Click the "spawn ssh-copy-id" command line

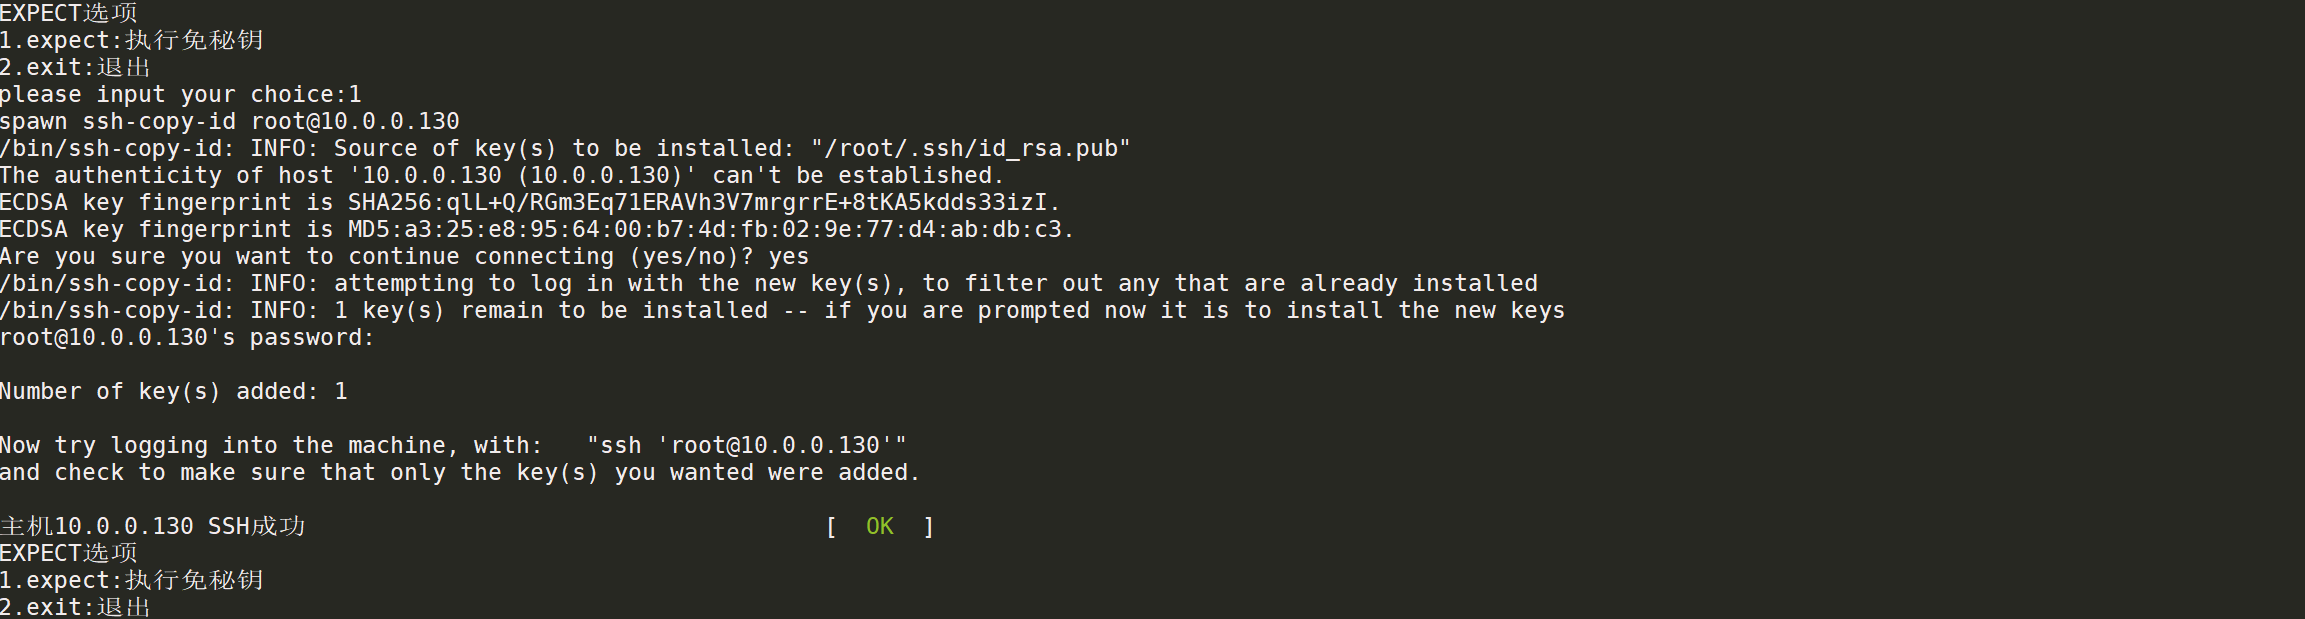tap(229, 121)
